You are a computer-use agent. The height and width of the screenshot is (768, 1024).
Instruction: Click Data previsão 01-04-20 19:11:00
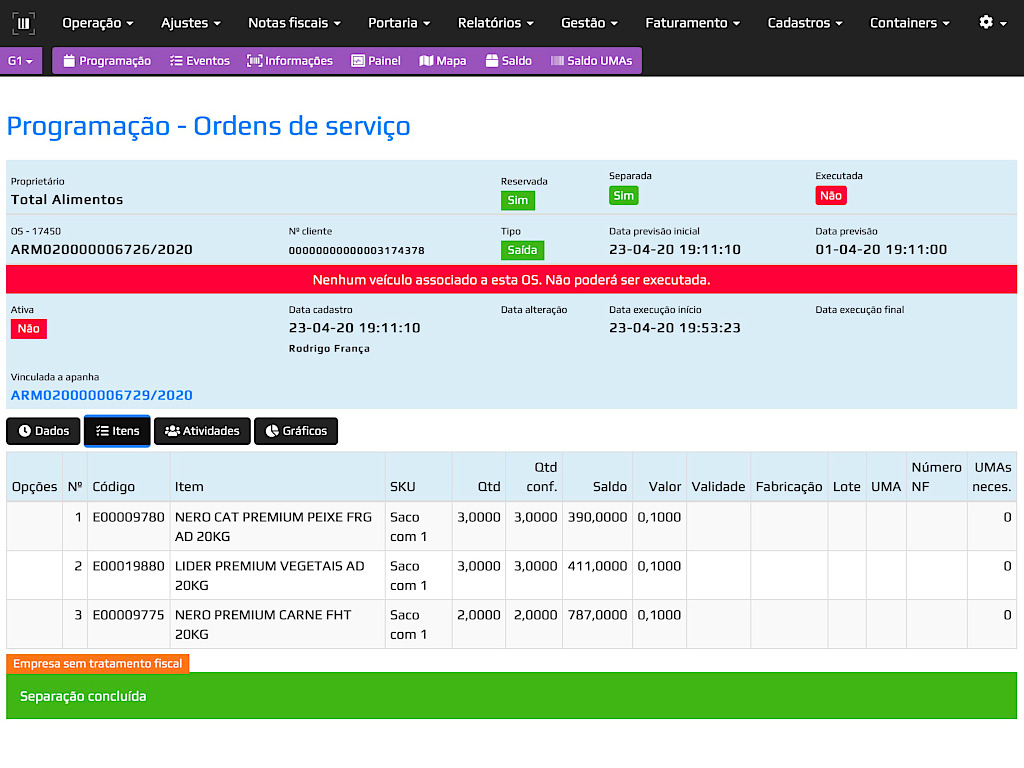[881, 249]
